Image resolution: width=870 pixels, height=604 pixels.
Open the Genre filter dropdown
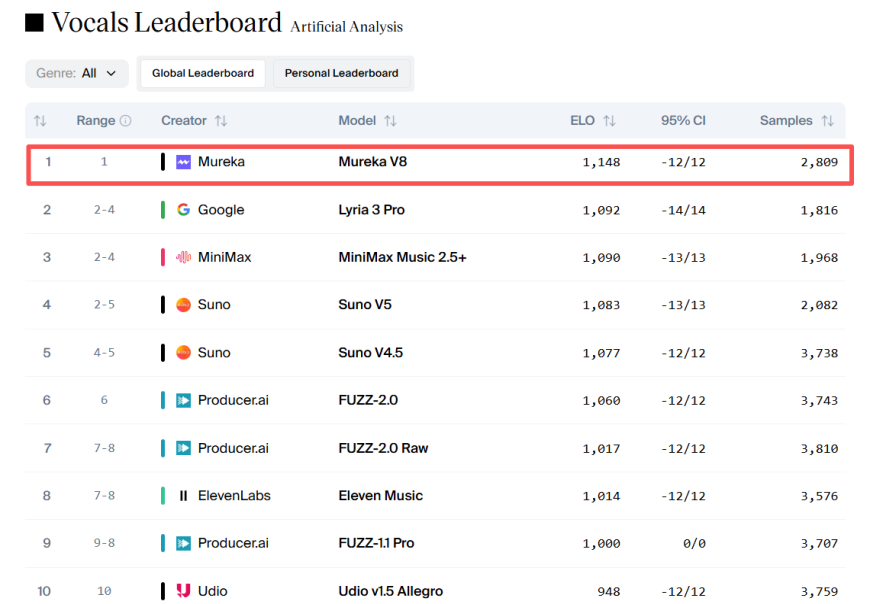(77, 73)
